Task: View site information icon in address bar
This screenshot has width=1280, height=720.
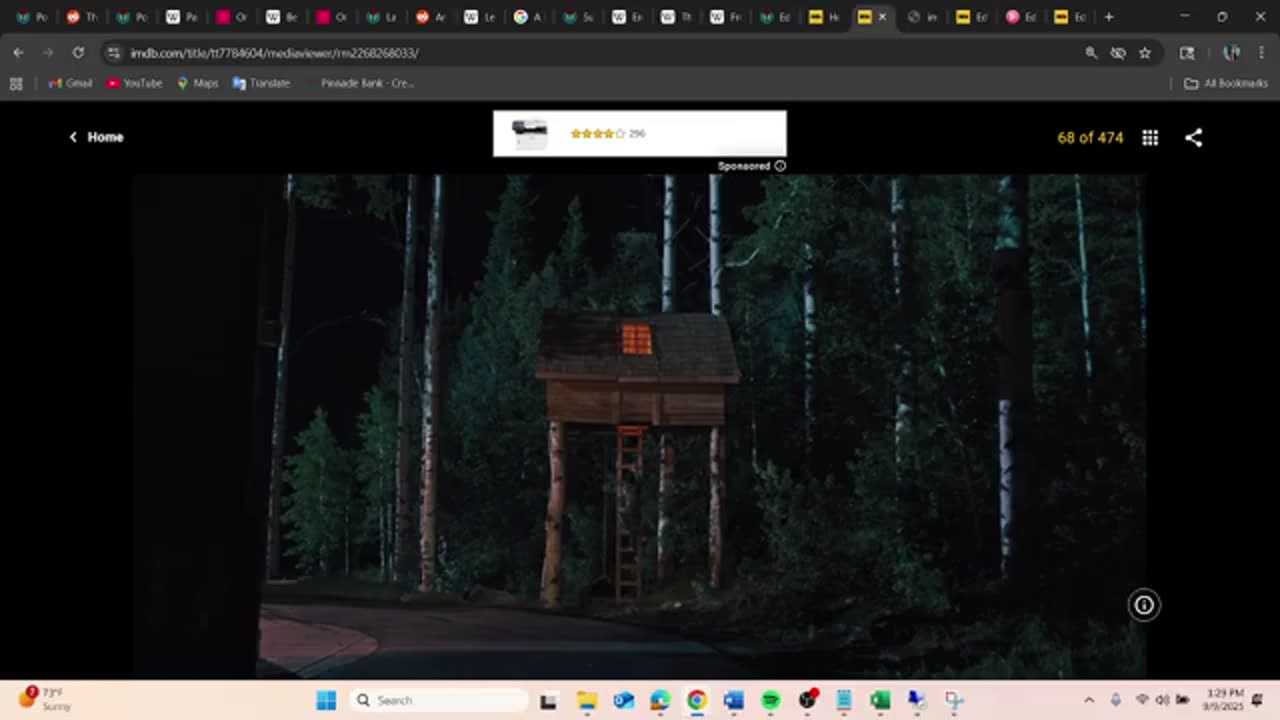Action: (x=113, y=53)
